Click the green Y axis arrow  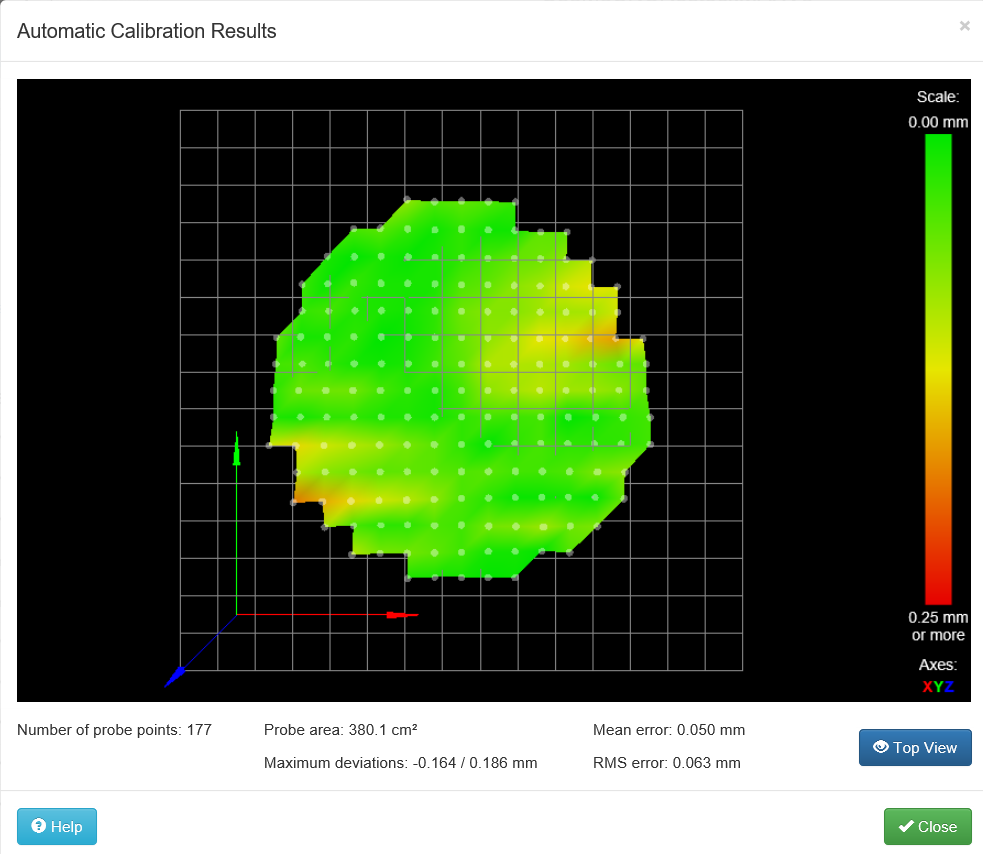click(x=236, y=450)
